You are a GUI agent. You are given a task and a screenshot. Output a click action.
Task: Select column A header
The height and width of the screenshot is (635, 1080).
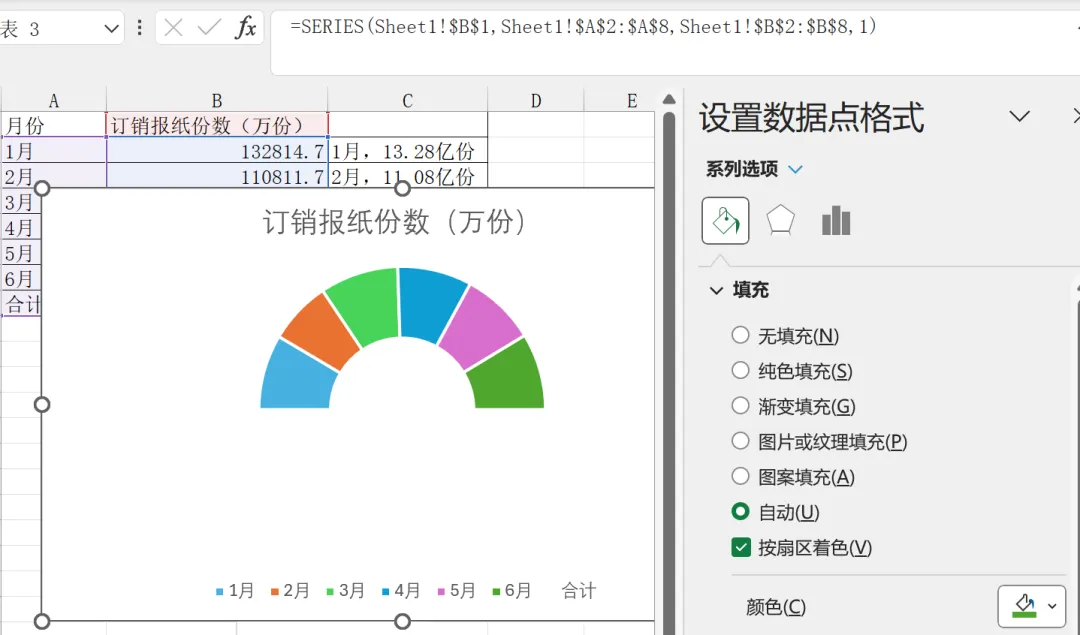coord(54,101)
